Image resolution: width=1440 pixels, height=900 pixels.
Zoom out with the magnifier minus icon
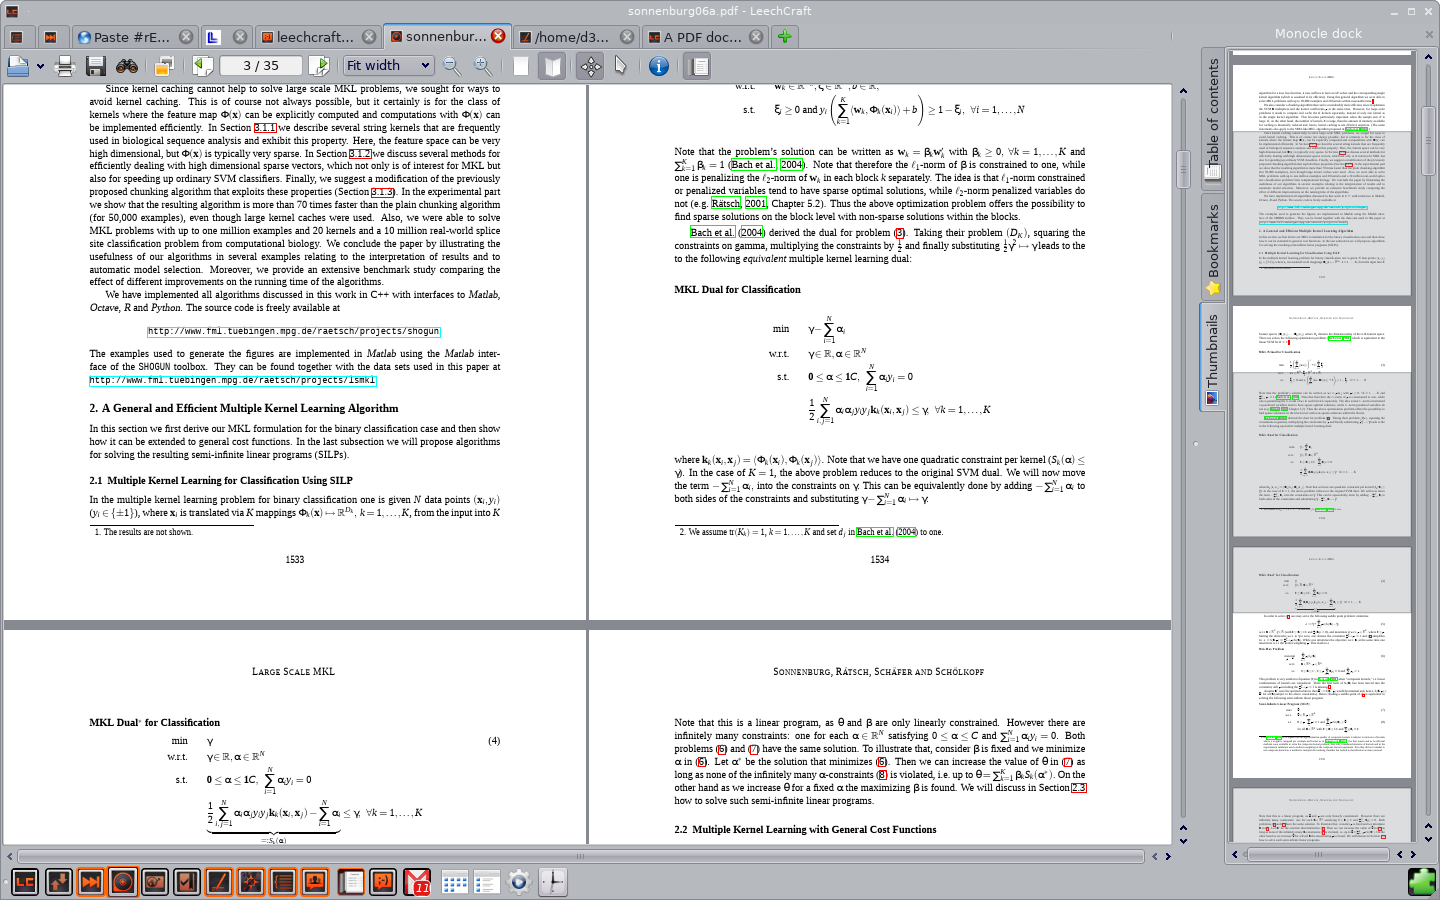pos(452,66)
